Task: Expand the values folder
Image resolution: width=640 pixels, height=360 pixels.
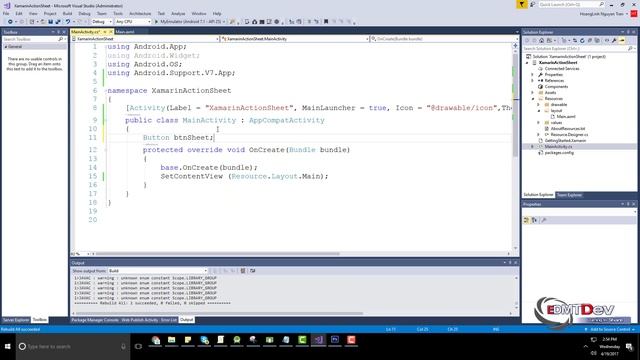Action: 538,122
